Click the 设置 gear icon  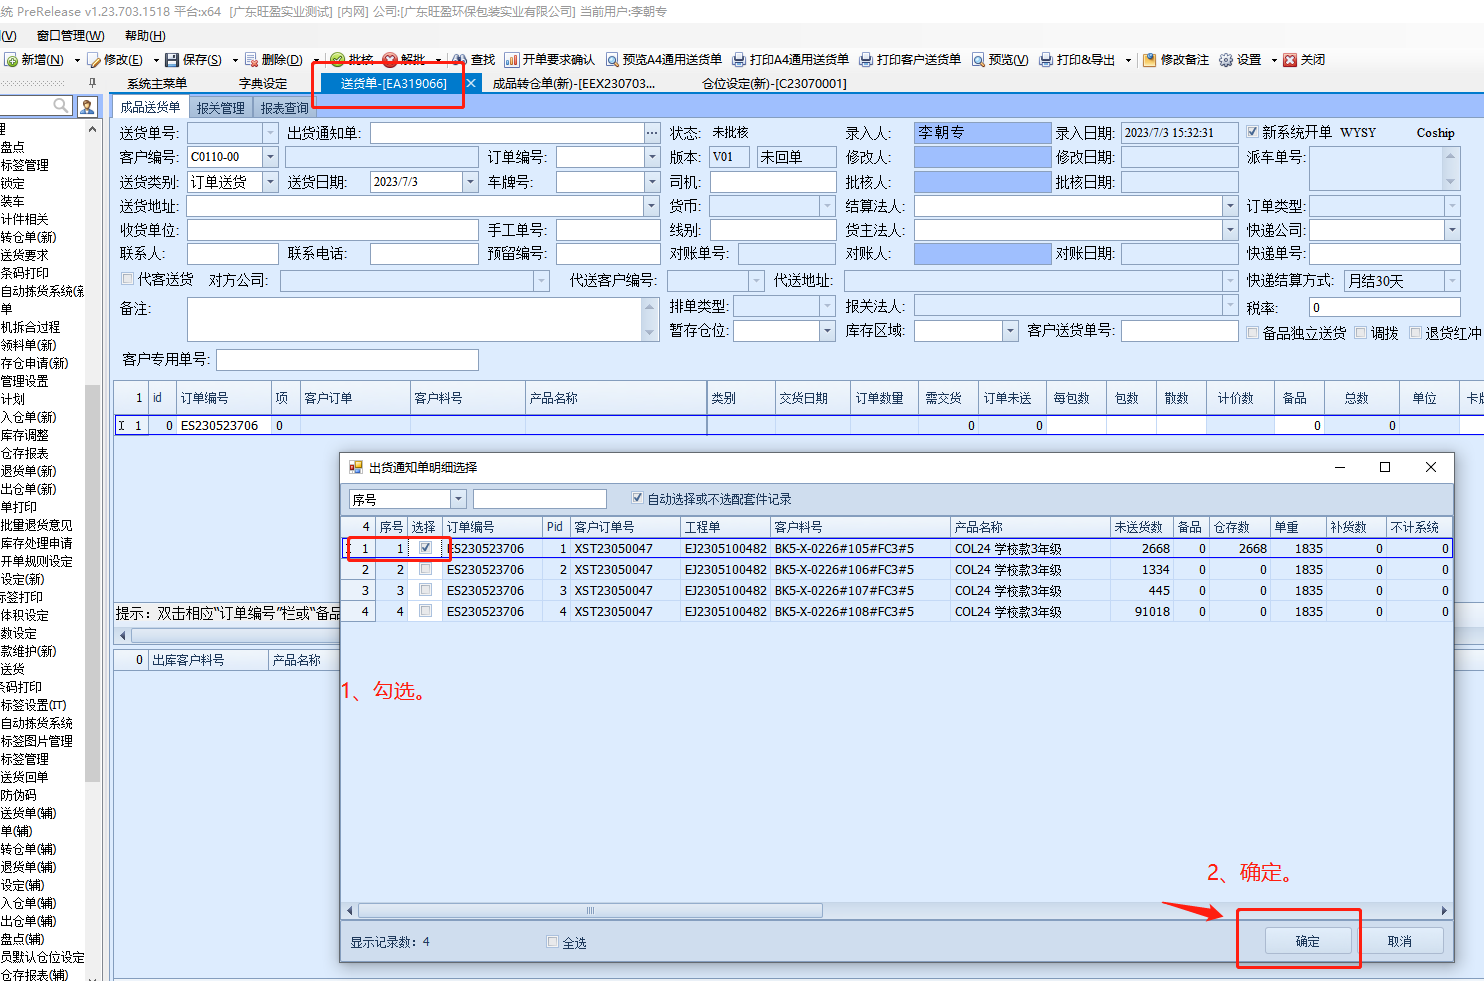pos(1226,60)
